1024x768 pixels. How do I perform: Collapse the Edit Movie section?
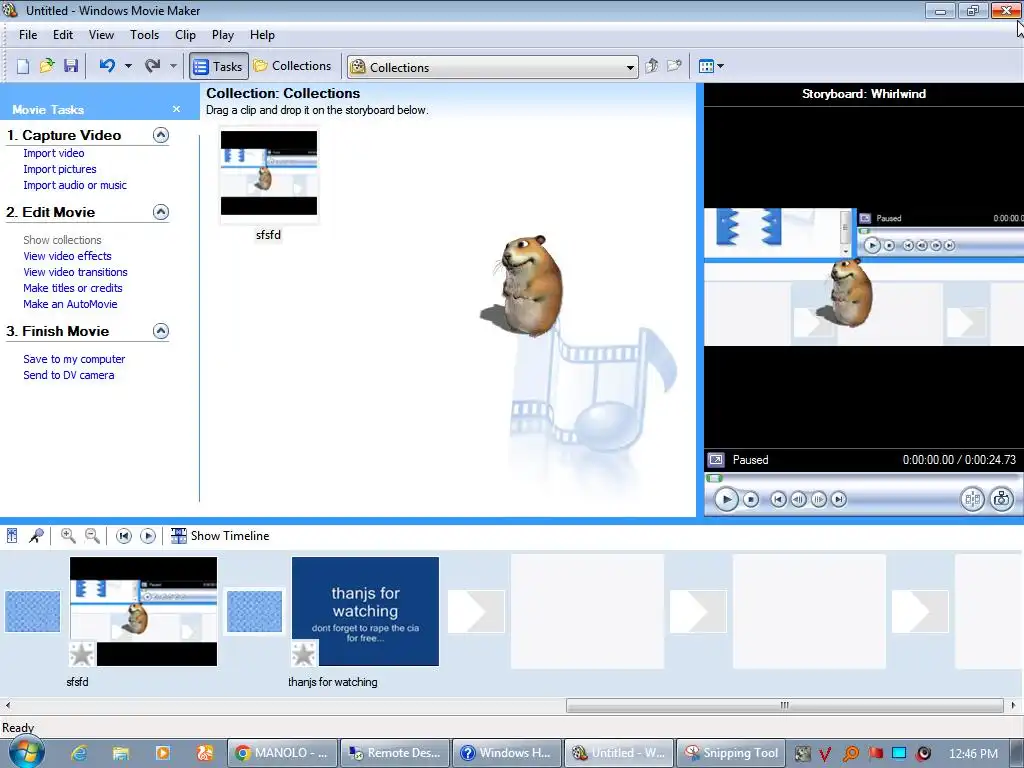pyautogui.click(x=161, y=212)
